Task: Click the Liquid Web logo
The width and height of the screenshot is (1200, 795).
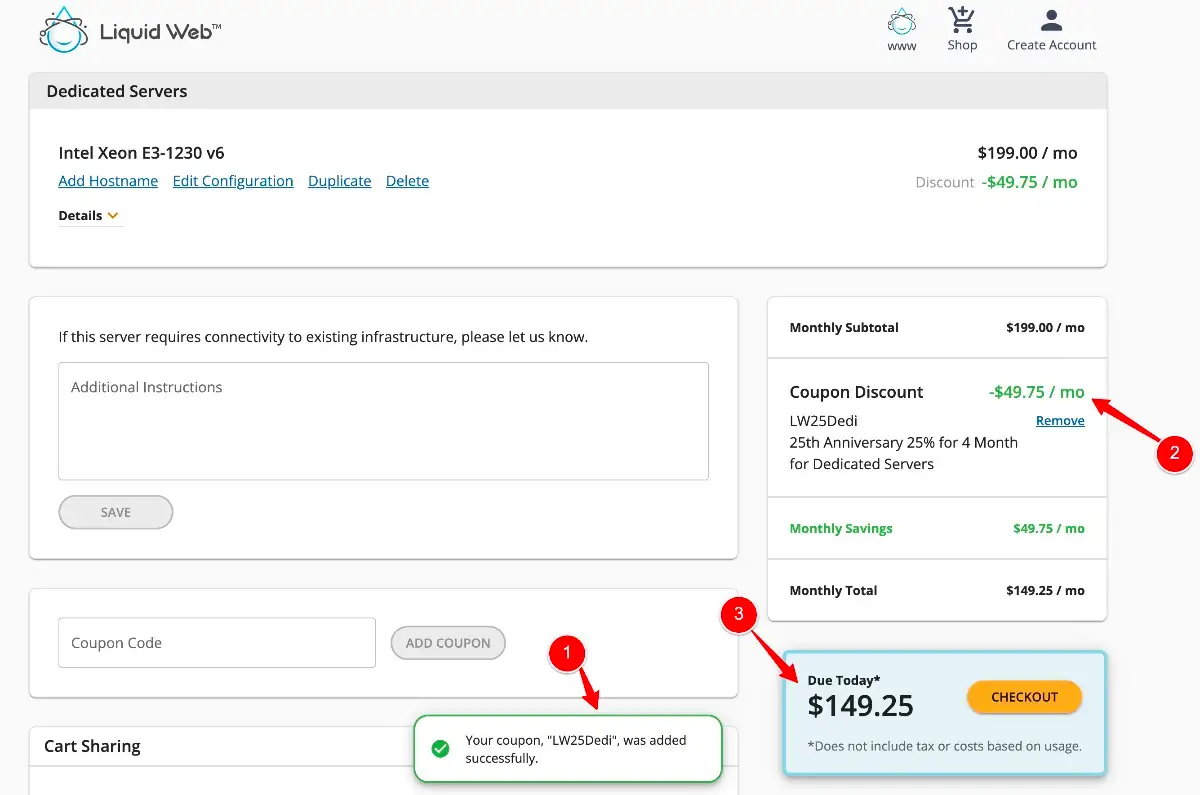Action: (130, 30)
